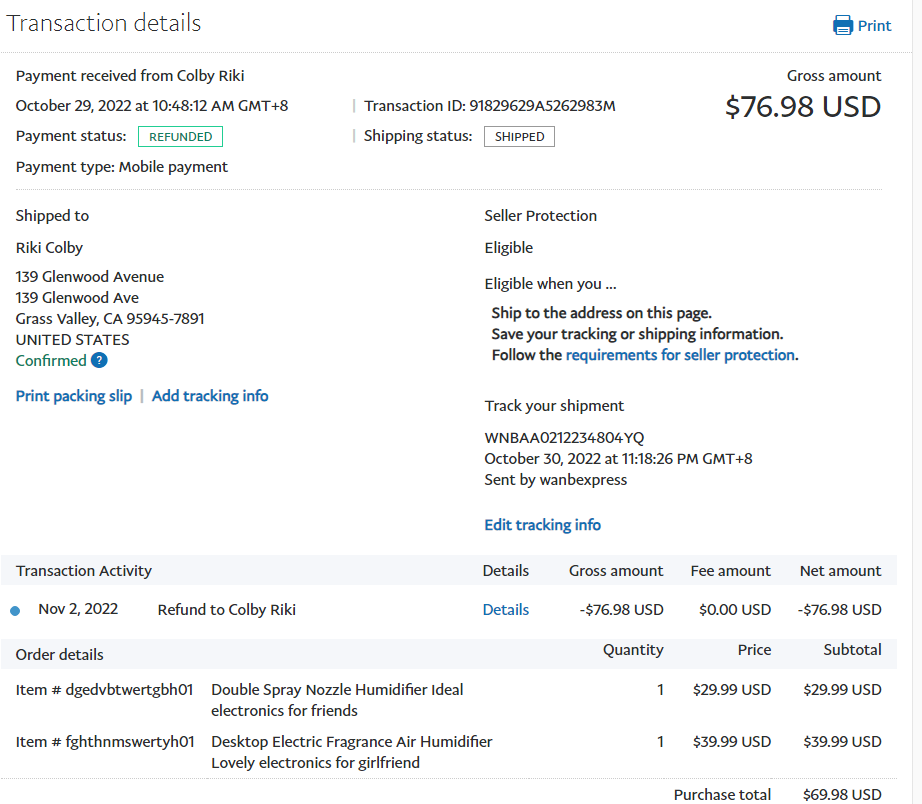922x804 pixels.
Task: Click the transaction ID 91829629A5262983M
Action: click(542, 106)
